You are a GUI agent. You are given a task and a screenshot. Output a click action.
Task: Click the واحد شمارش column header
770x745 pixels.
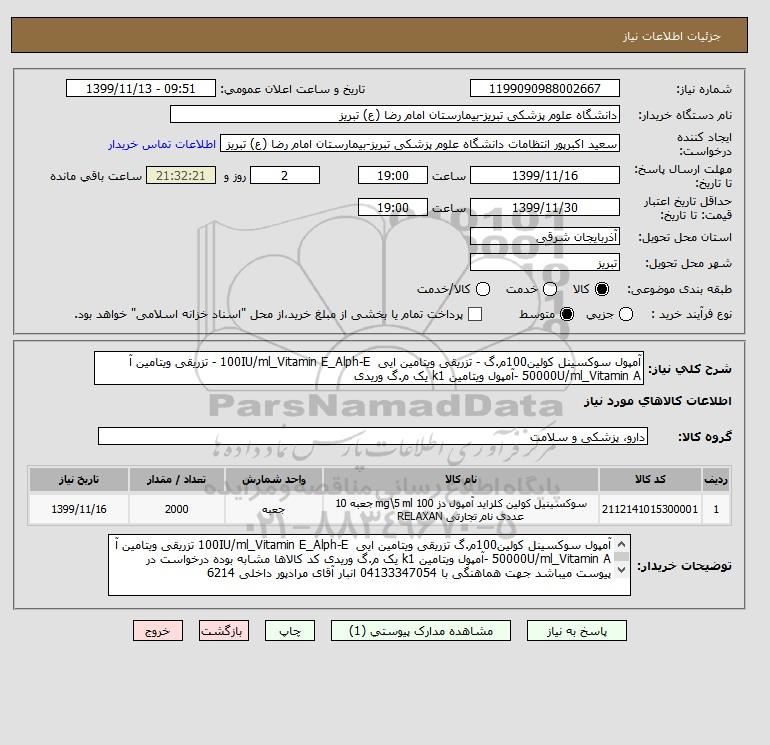pyautogui.click(x=274, y=479)
